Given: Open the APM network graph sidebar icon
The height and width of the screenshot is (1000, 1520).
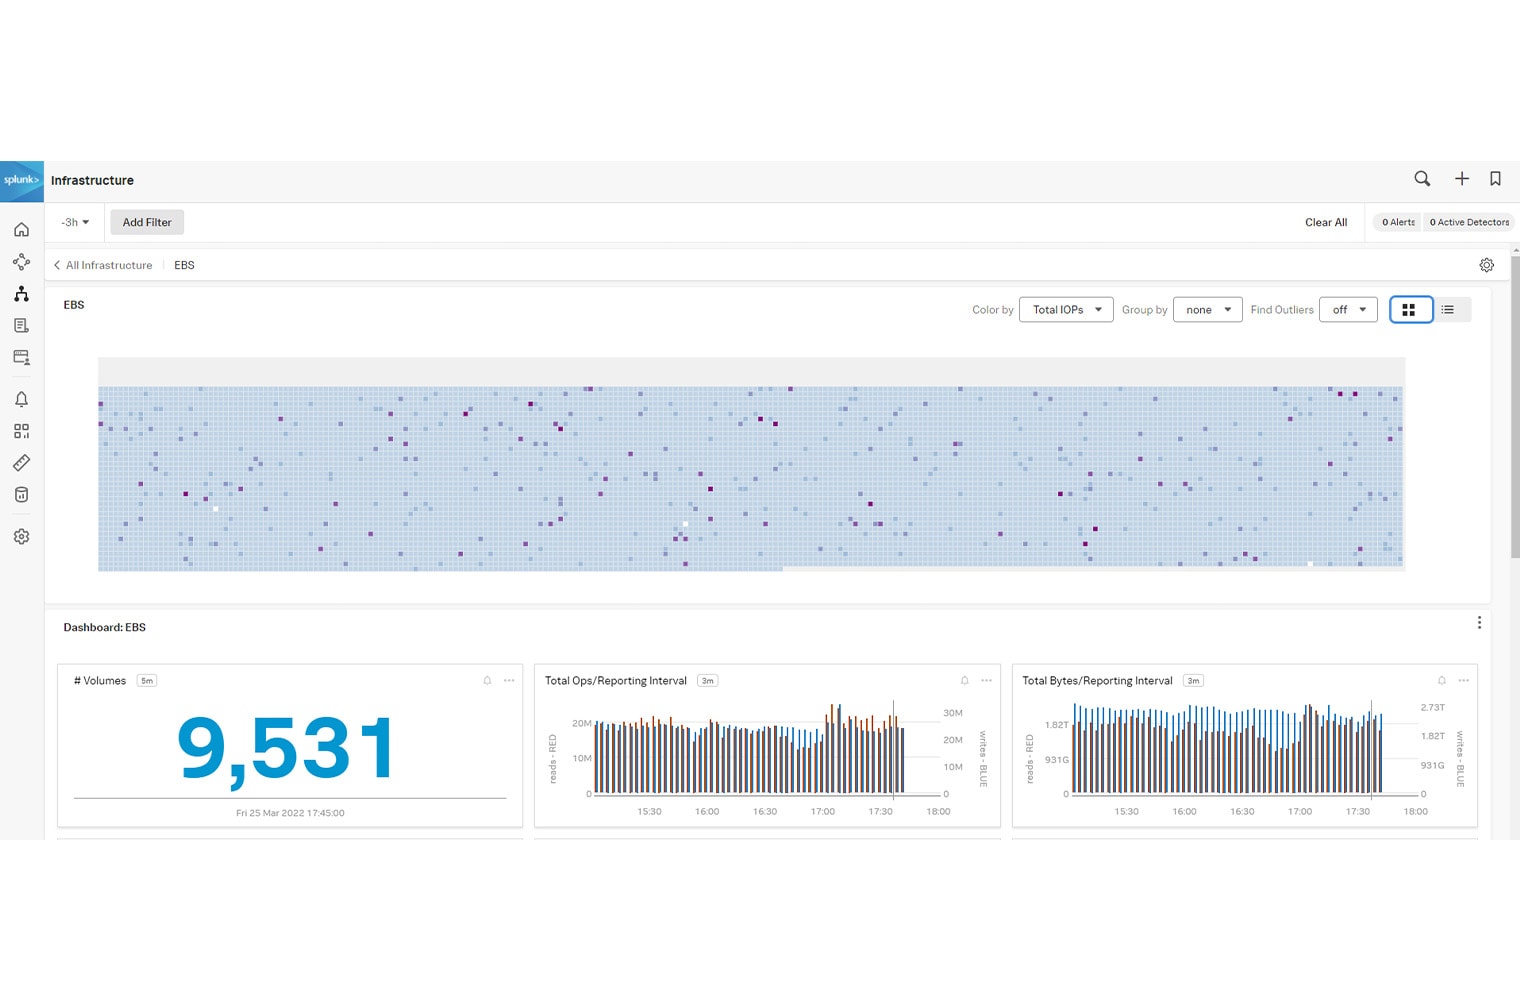Looking at the screenshot, I should [x=21, y=262].
